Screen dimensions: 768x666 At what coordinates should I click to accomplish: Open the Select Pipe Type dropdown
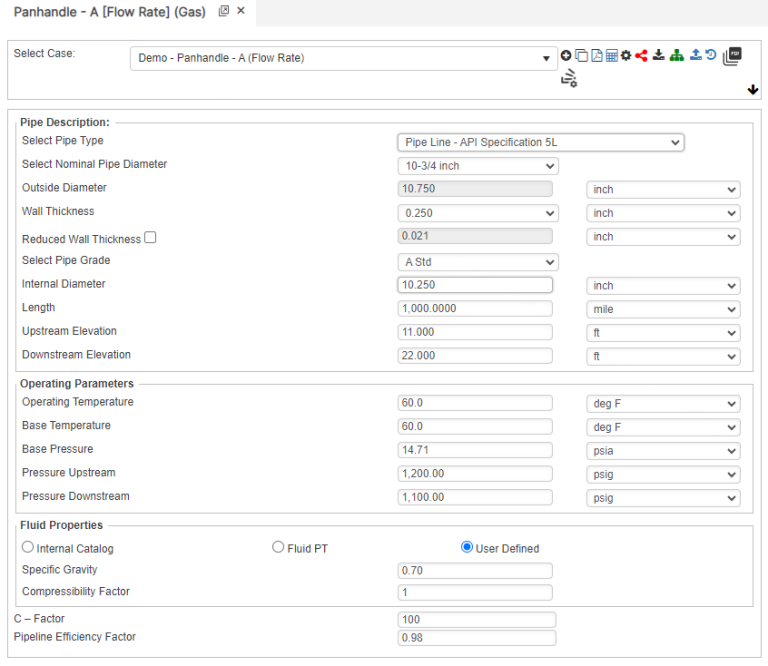(x=541, y=143)
